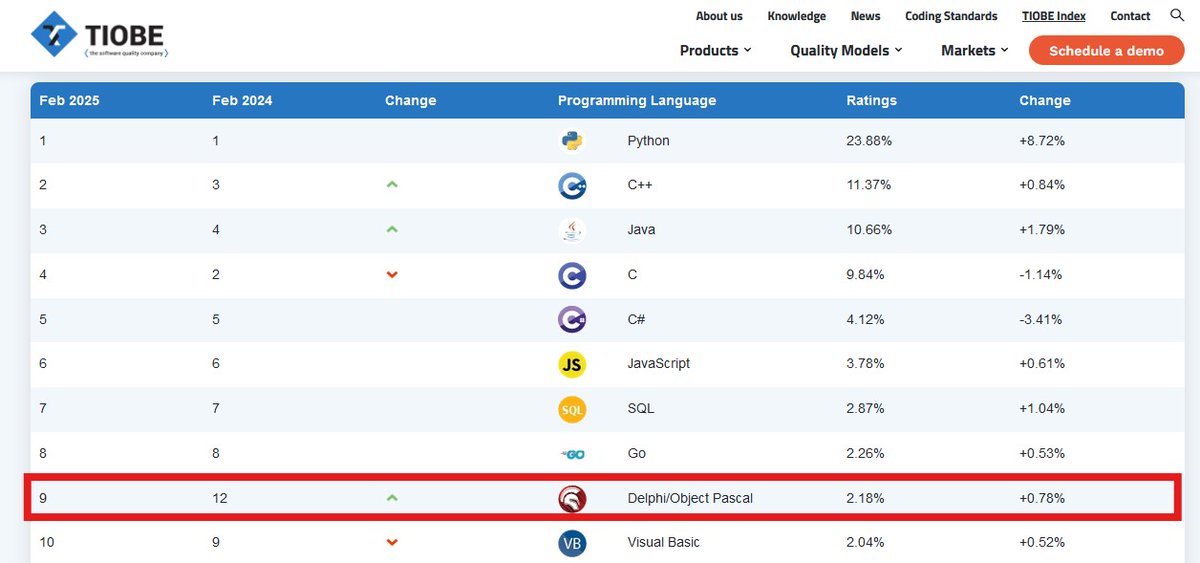
Task: Click the C# language name
Action: pos(636,319)
